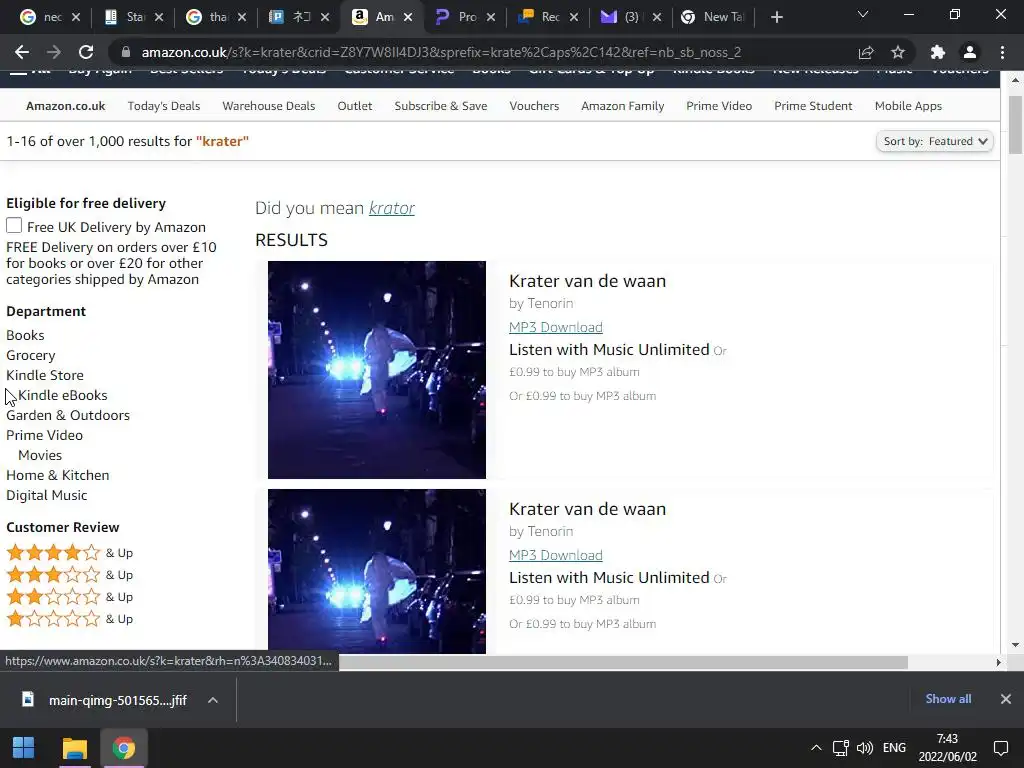Open first Krater van de waan title
The image size is (1024, 768).
588,281
